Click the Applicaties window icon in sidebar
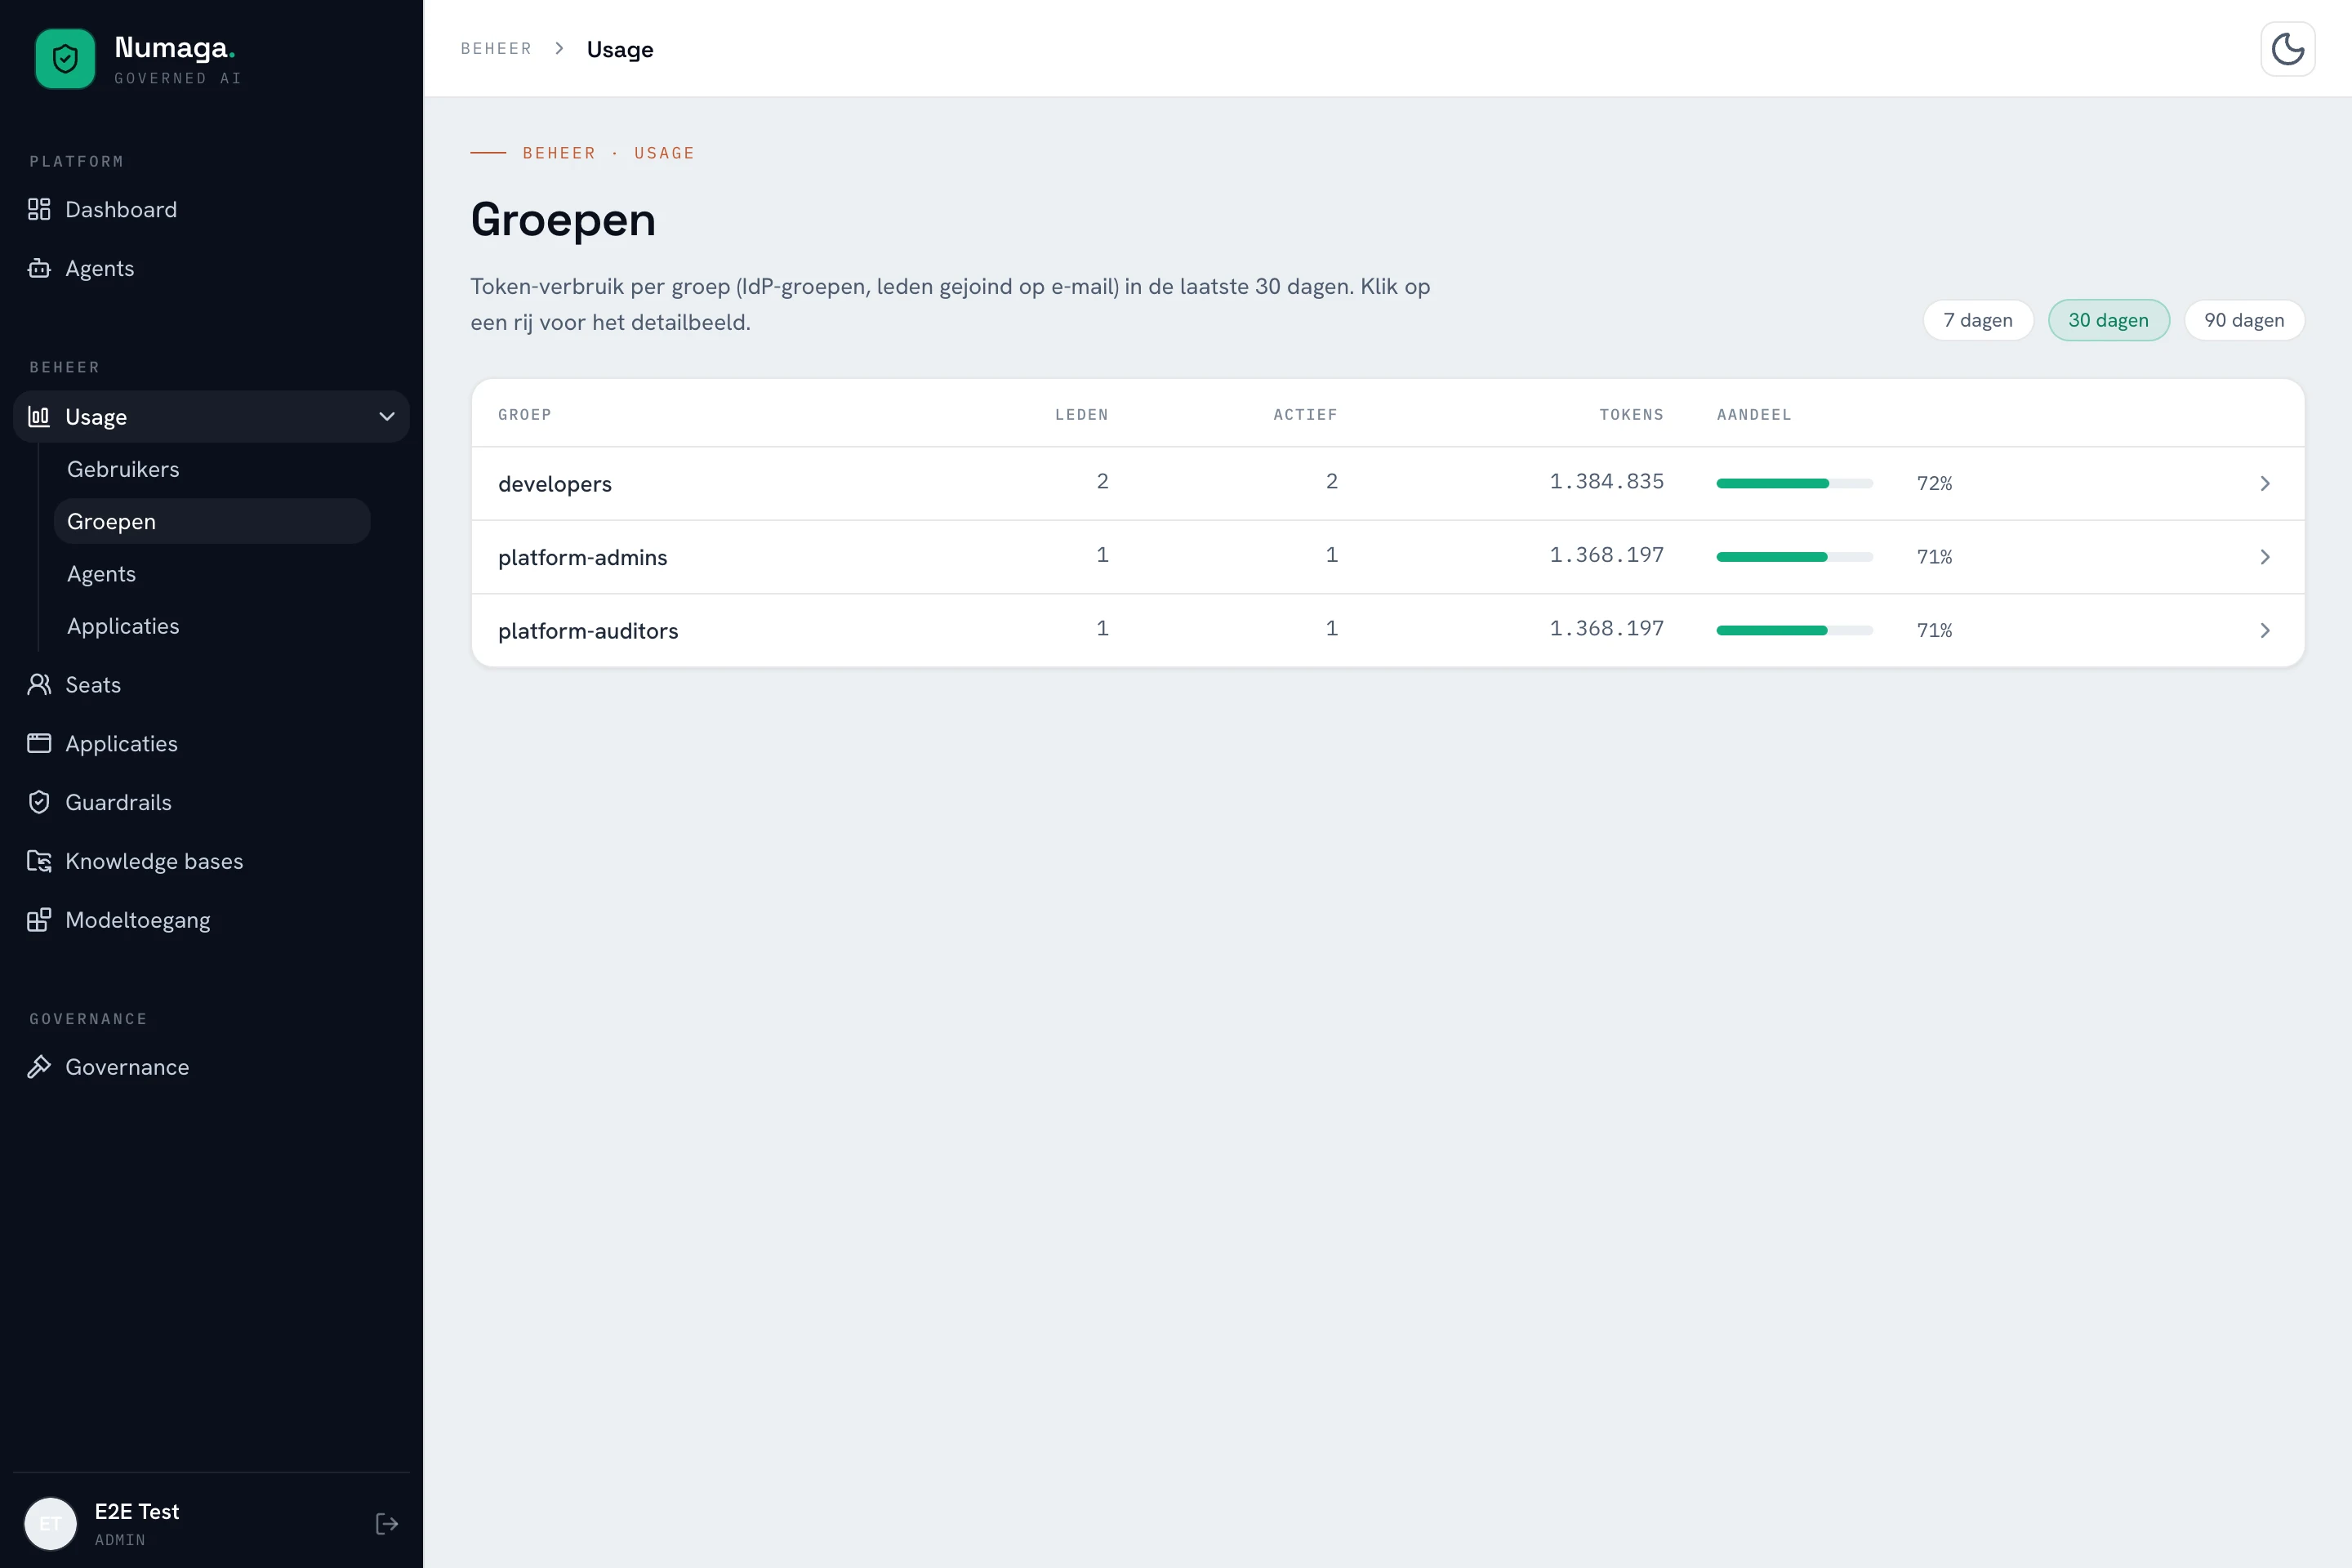2352x1568 pixels. [39, 743]
